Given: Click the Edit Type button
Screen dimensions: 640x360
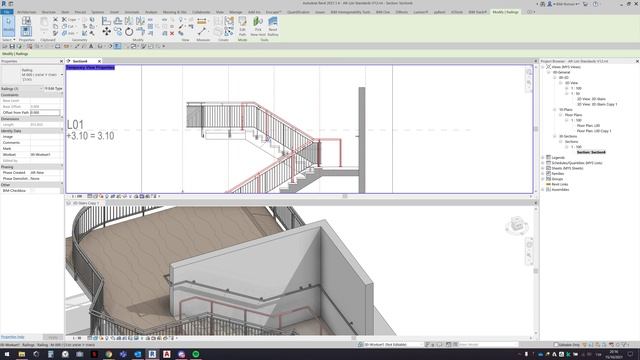Looking at the screenshot, I should click(54, 89).
